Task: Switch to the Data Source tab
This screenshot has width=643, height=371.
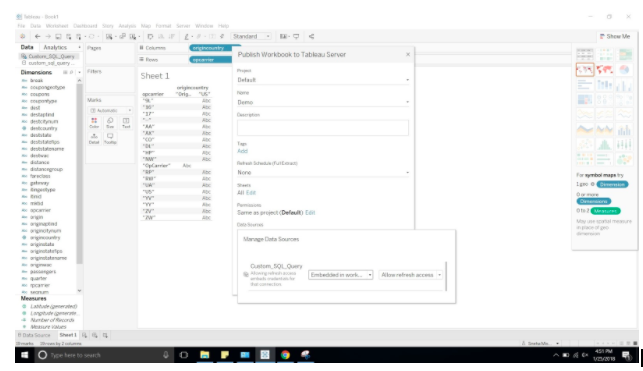Action: point(34,335)
